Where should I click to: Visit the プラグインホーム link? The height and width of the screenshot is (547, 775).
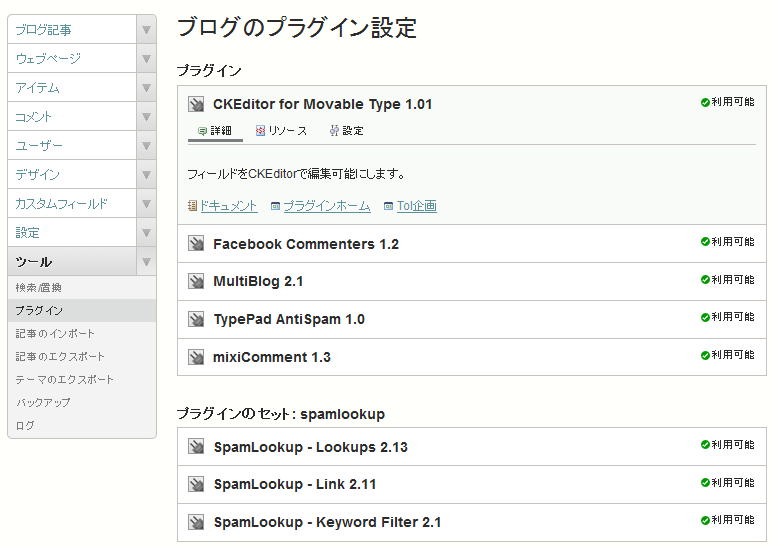click(326, 206)
